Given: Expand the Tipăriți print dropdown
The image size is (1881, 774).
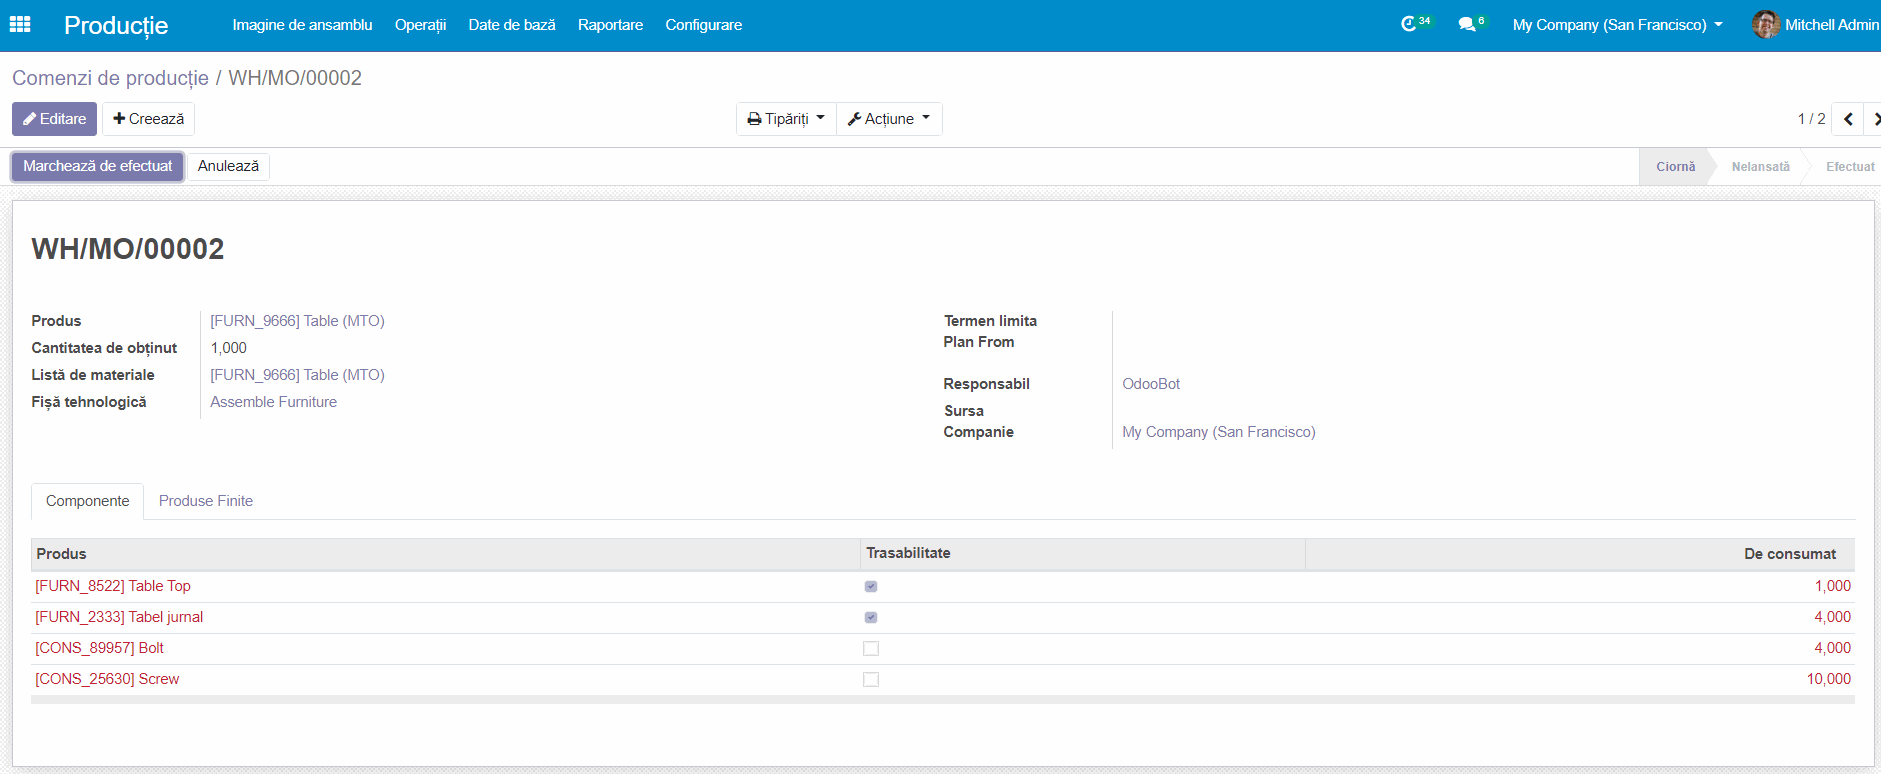Looking at the screenshot, I should (x=786, y=119).
